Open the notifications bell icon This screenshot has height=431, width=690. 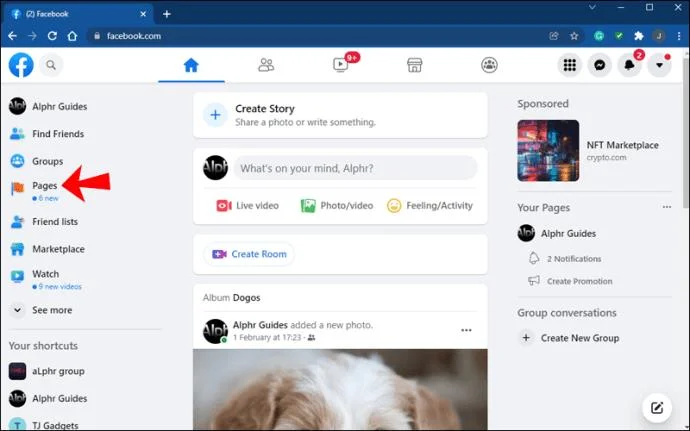pyautogui.click(x=630, y=65)
